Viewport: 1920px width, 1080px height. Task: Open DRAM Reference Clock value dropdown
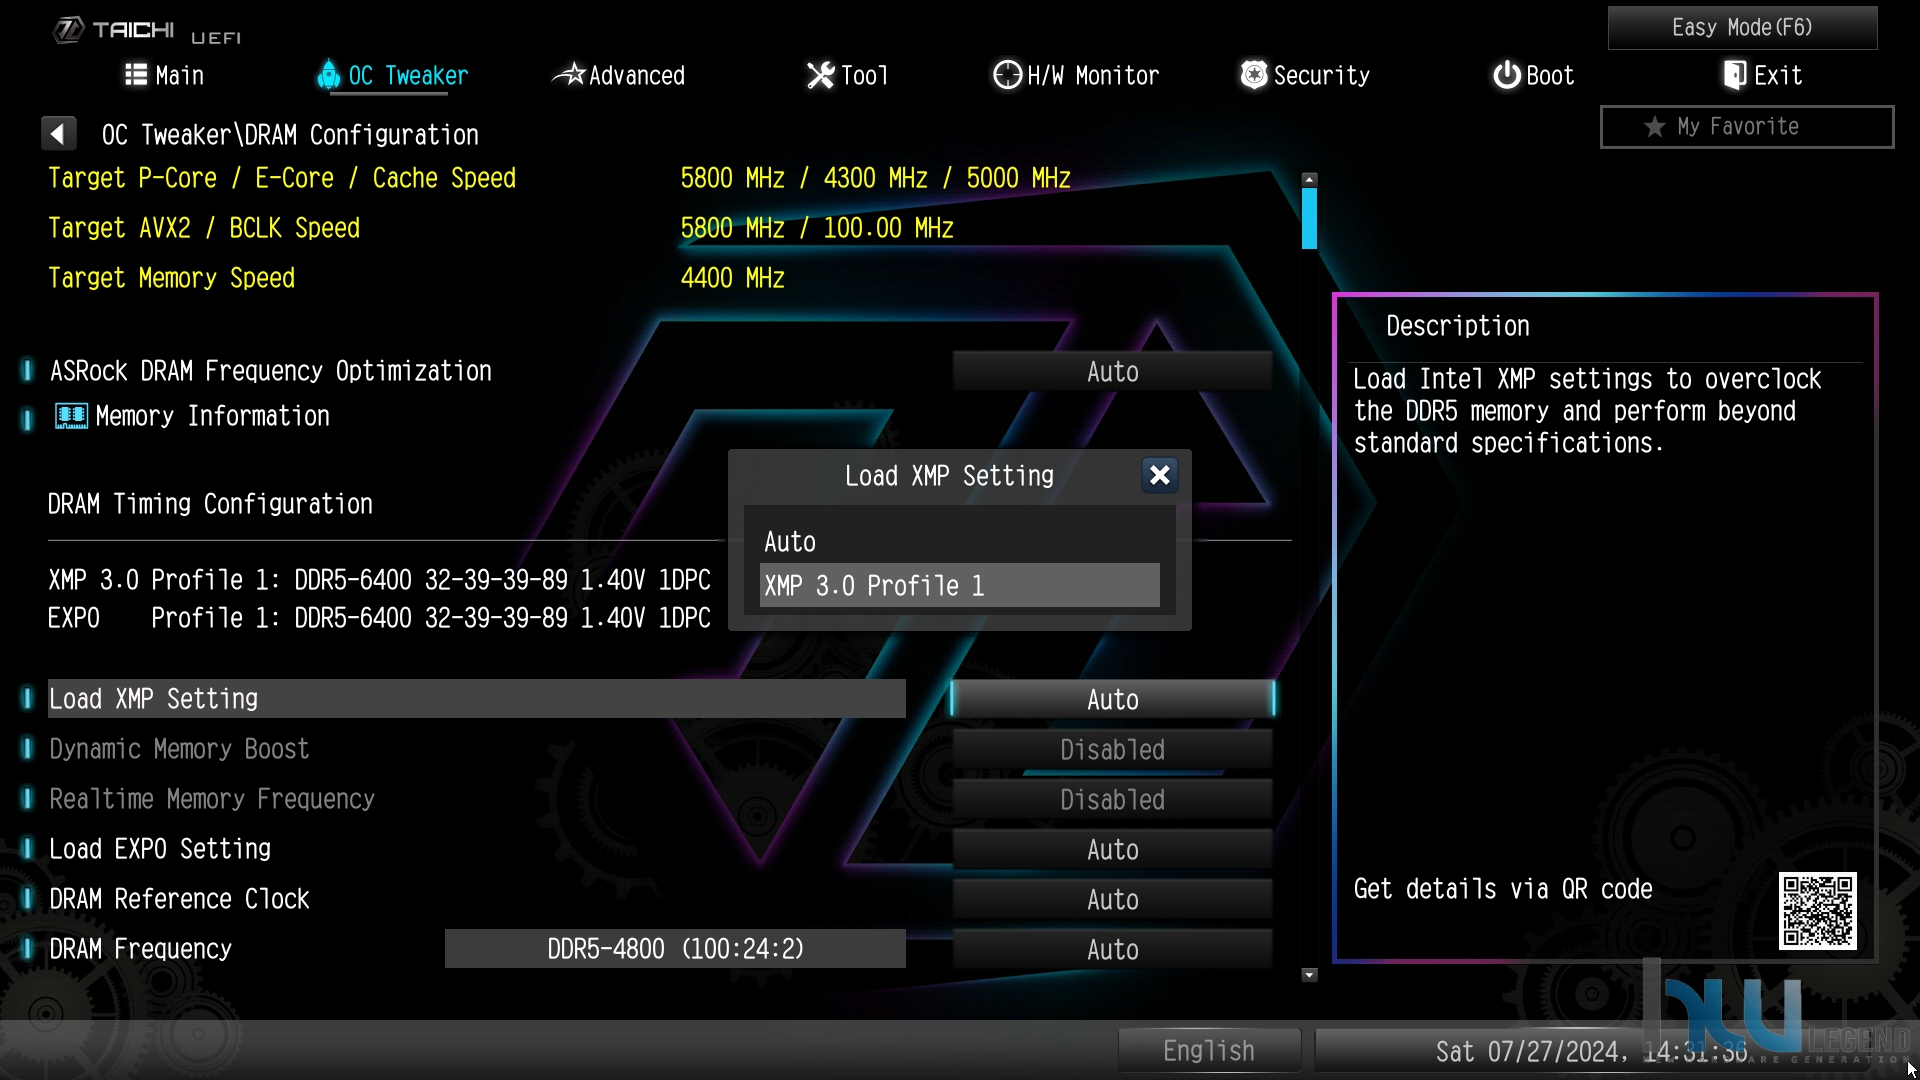tap(1112, 899)
